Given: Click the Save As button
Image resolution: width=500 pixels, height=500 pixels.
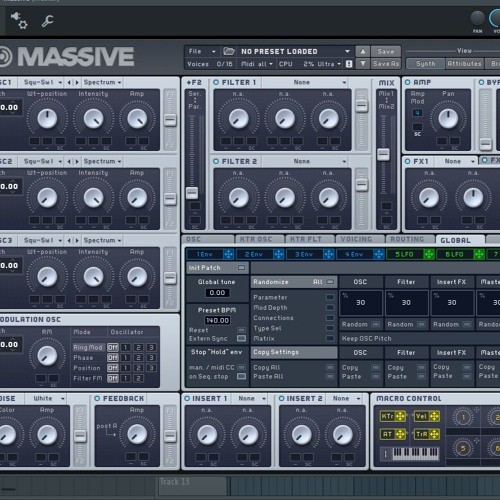Looking at the screenshot, I should click(x=386, y=63).
